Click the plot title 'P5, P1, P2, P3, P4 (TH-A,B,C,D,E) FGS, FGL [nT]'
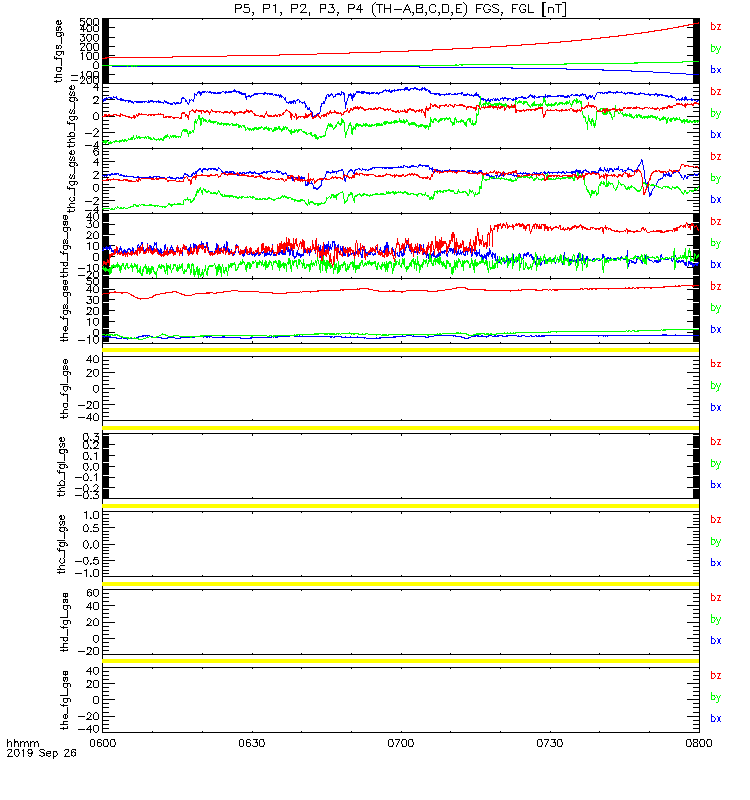The height and width of the screenshot is (800, 750). coord(401,9)
